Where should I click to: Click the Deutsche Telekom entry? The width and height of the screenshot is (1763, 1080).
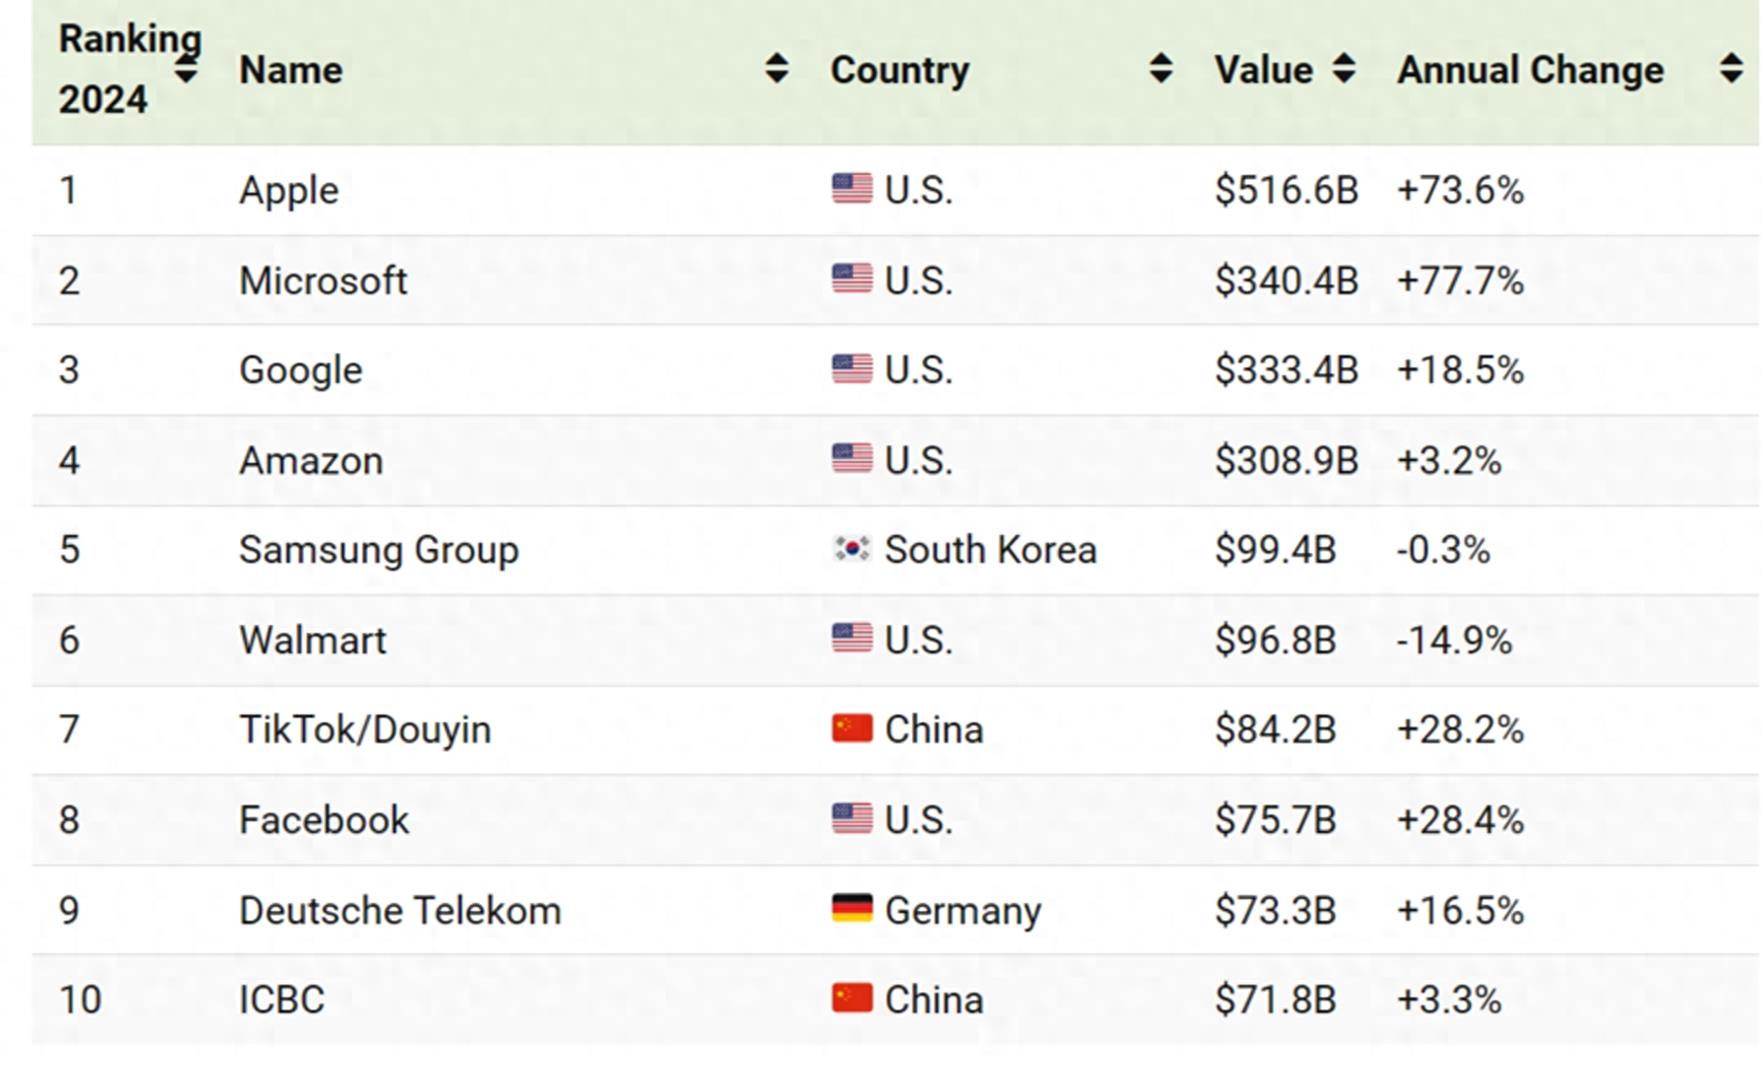pos(400,911)
